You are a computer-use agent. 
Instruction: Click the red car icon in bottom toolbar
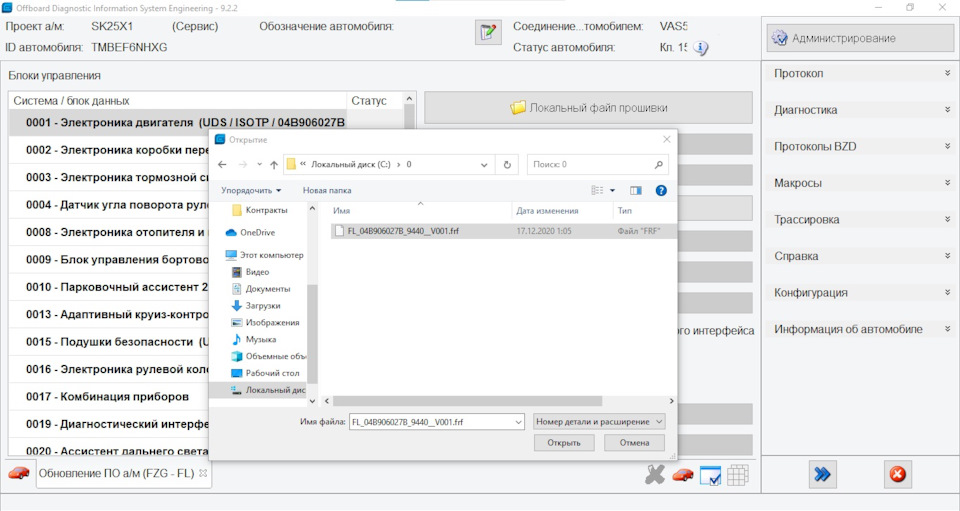point(683,475)
